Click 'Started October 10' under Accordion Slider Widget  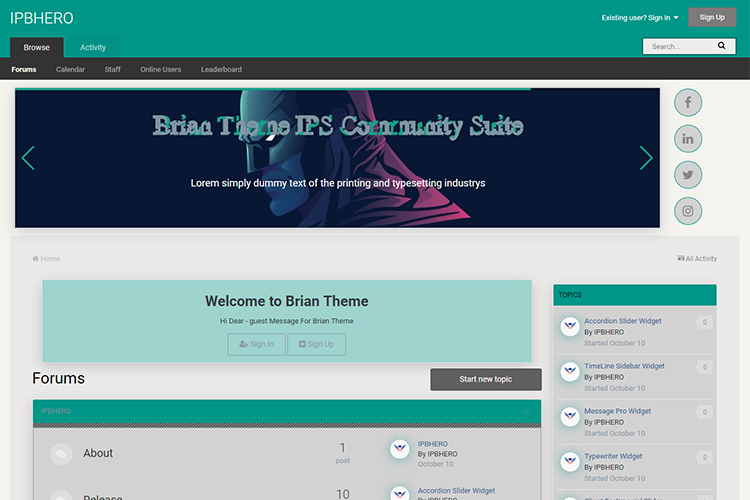point(615,343)
